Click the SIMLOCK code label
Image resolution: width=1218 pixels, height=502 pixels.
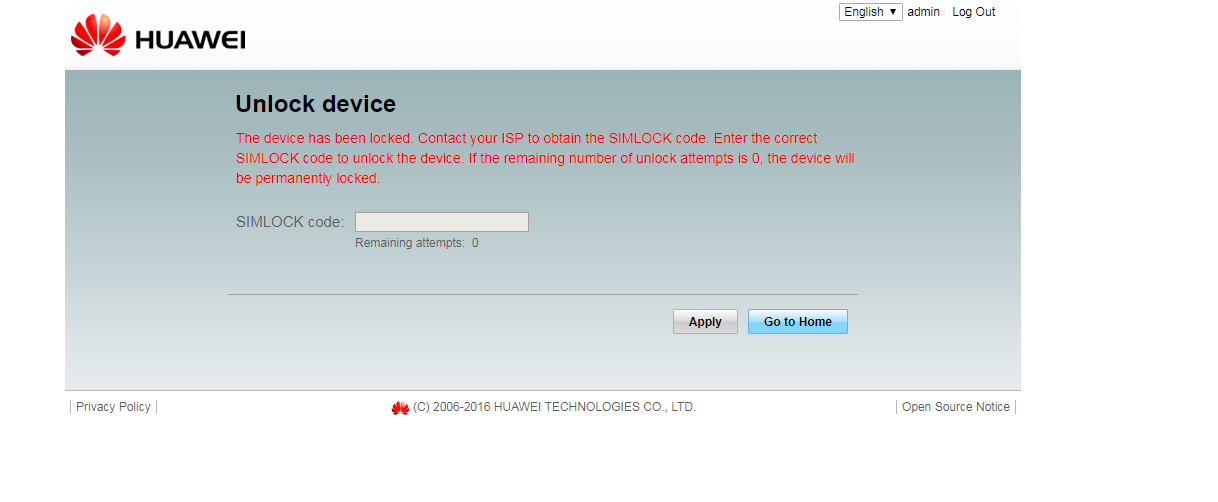click(289, 222)
